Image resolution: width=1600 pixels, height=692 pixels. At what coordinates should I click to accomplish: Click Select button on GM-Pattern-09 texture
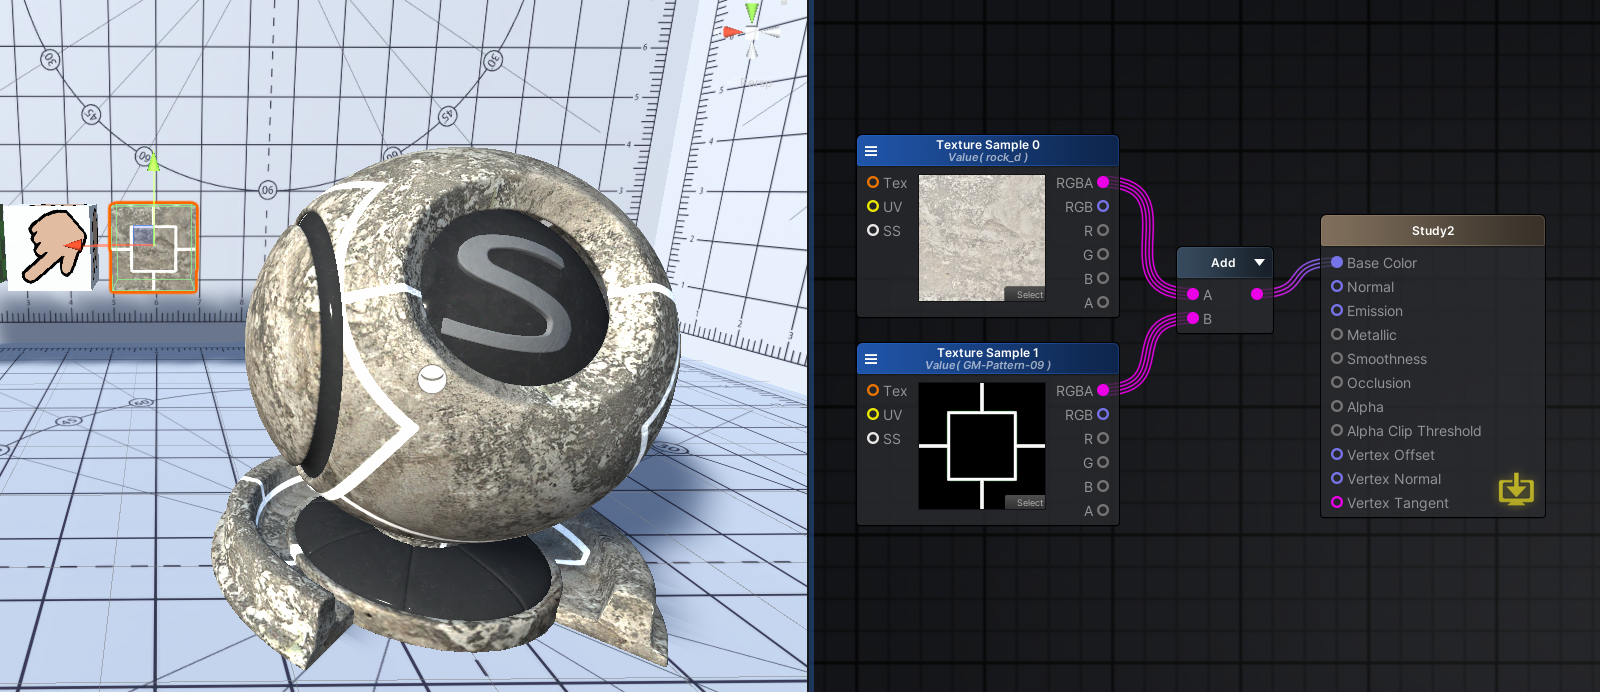point(1029,503)
